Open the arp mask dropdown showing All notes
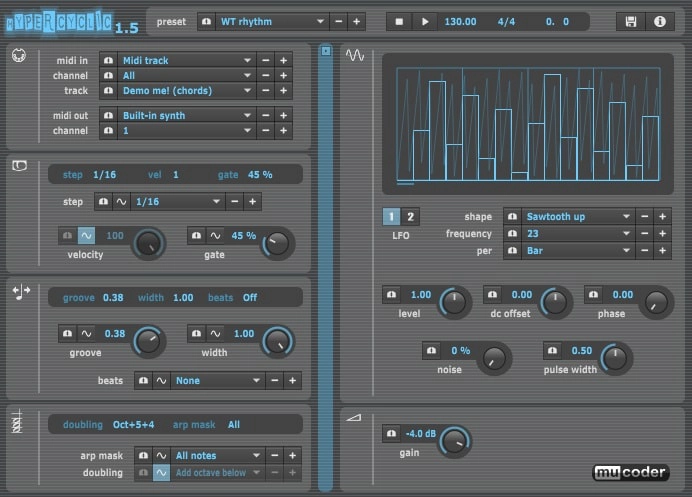Image resolution: width=692 pixels, height=497 pixels. [x=218, y=456]
